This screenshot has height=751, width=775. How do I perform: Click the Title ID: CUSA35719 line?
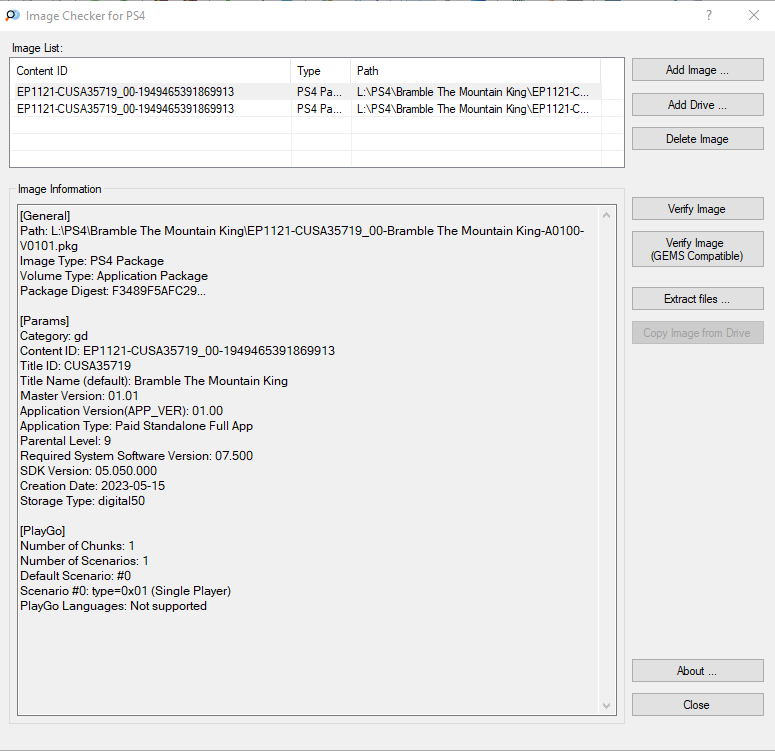click(76, 366)
